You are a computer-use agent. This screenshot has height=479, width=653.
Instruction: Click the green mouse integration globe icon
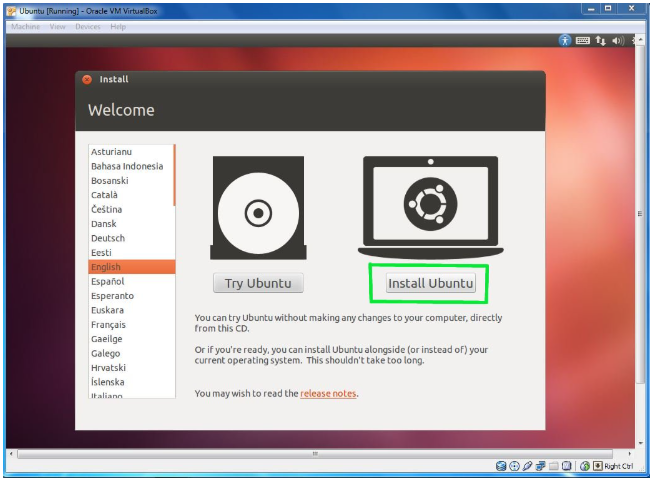[x=585, y=466]
